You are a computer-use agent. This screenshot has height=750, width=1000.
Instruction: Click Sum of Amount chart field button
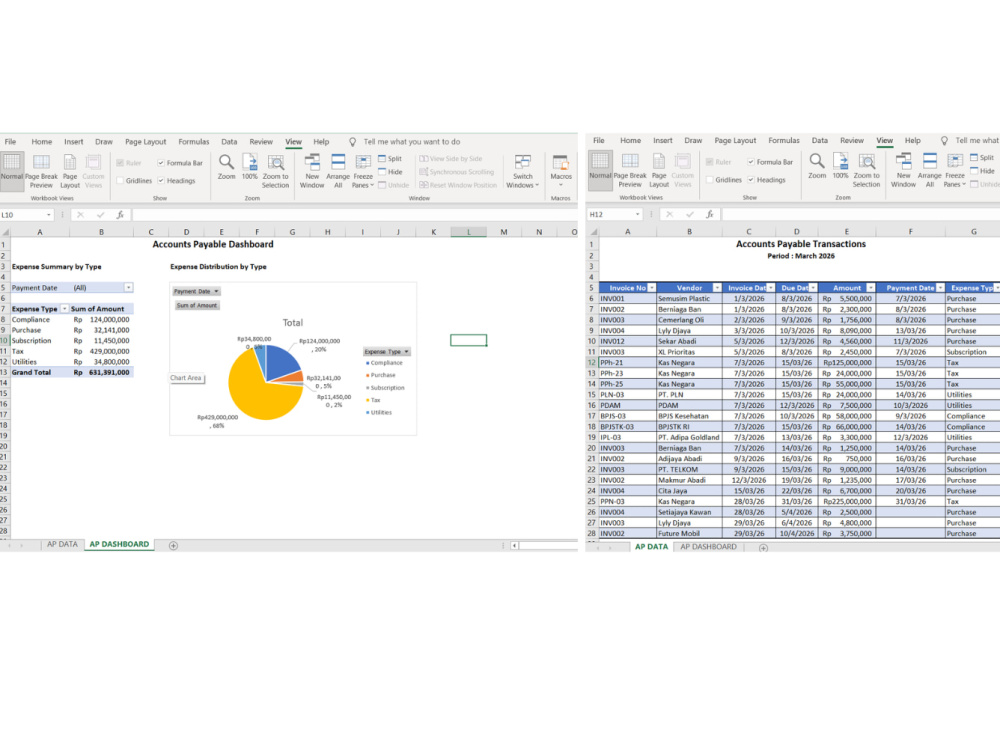coord(197,305)
